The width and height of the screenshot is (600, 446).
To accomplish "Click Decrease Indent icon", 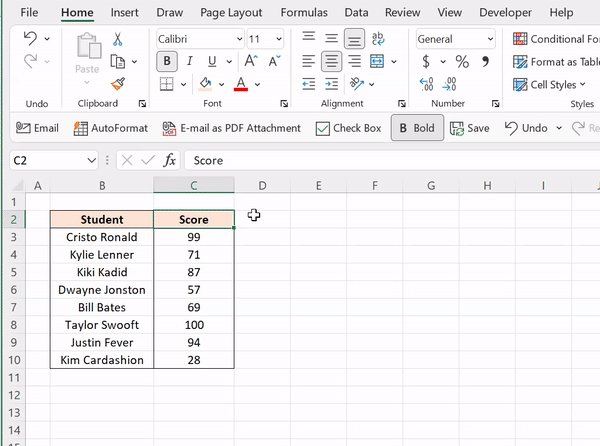I will [x=308, y=84].
